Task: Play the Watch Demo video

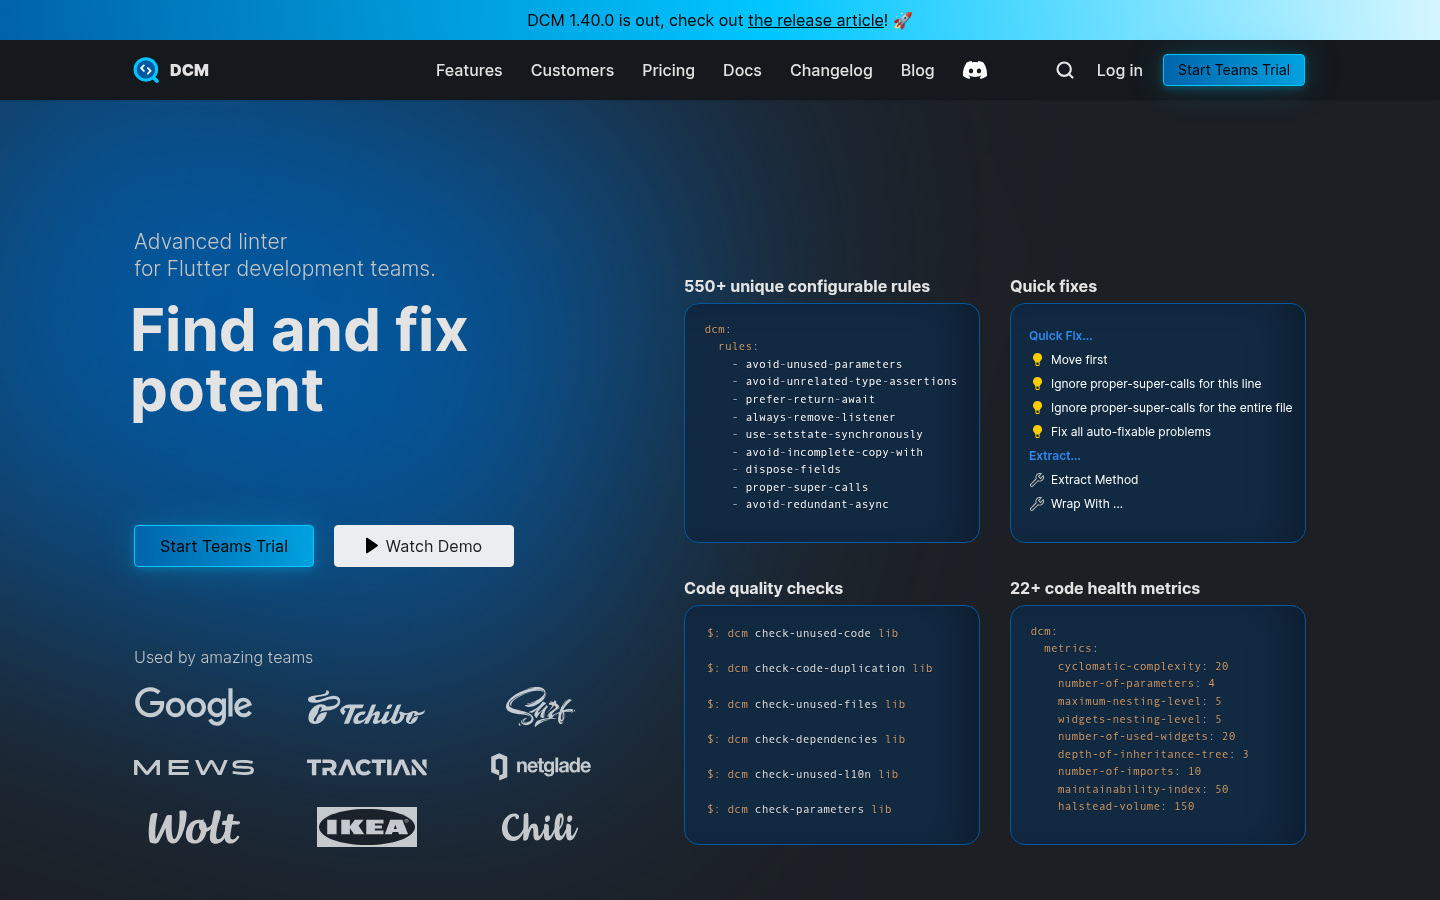Action: [424, 546]
